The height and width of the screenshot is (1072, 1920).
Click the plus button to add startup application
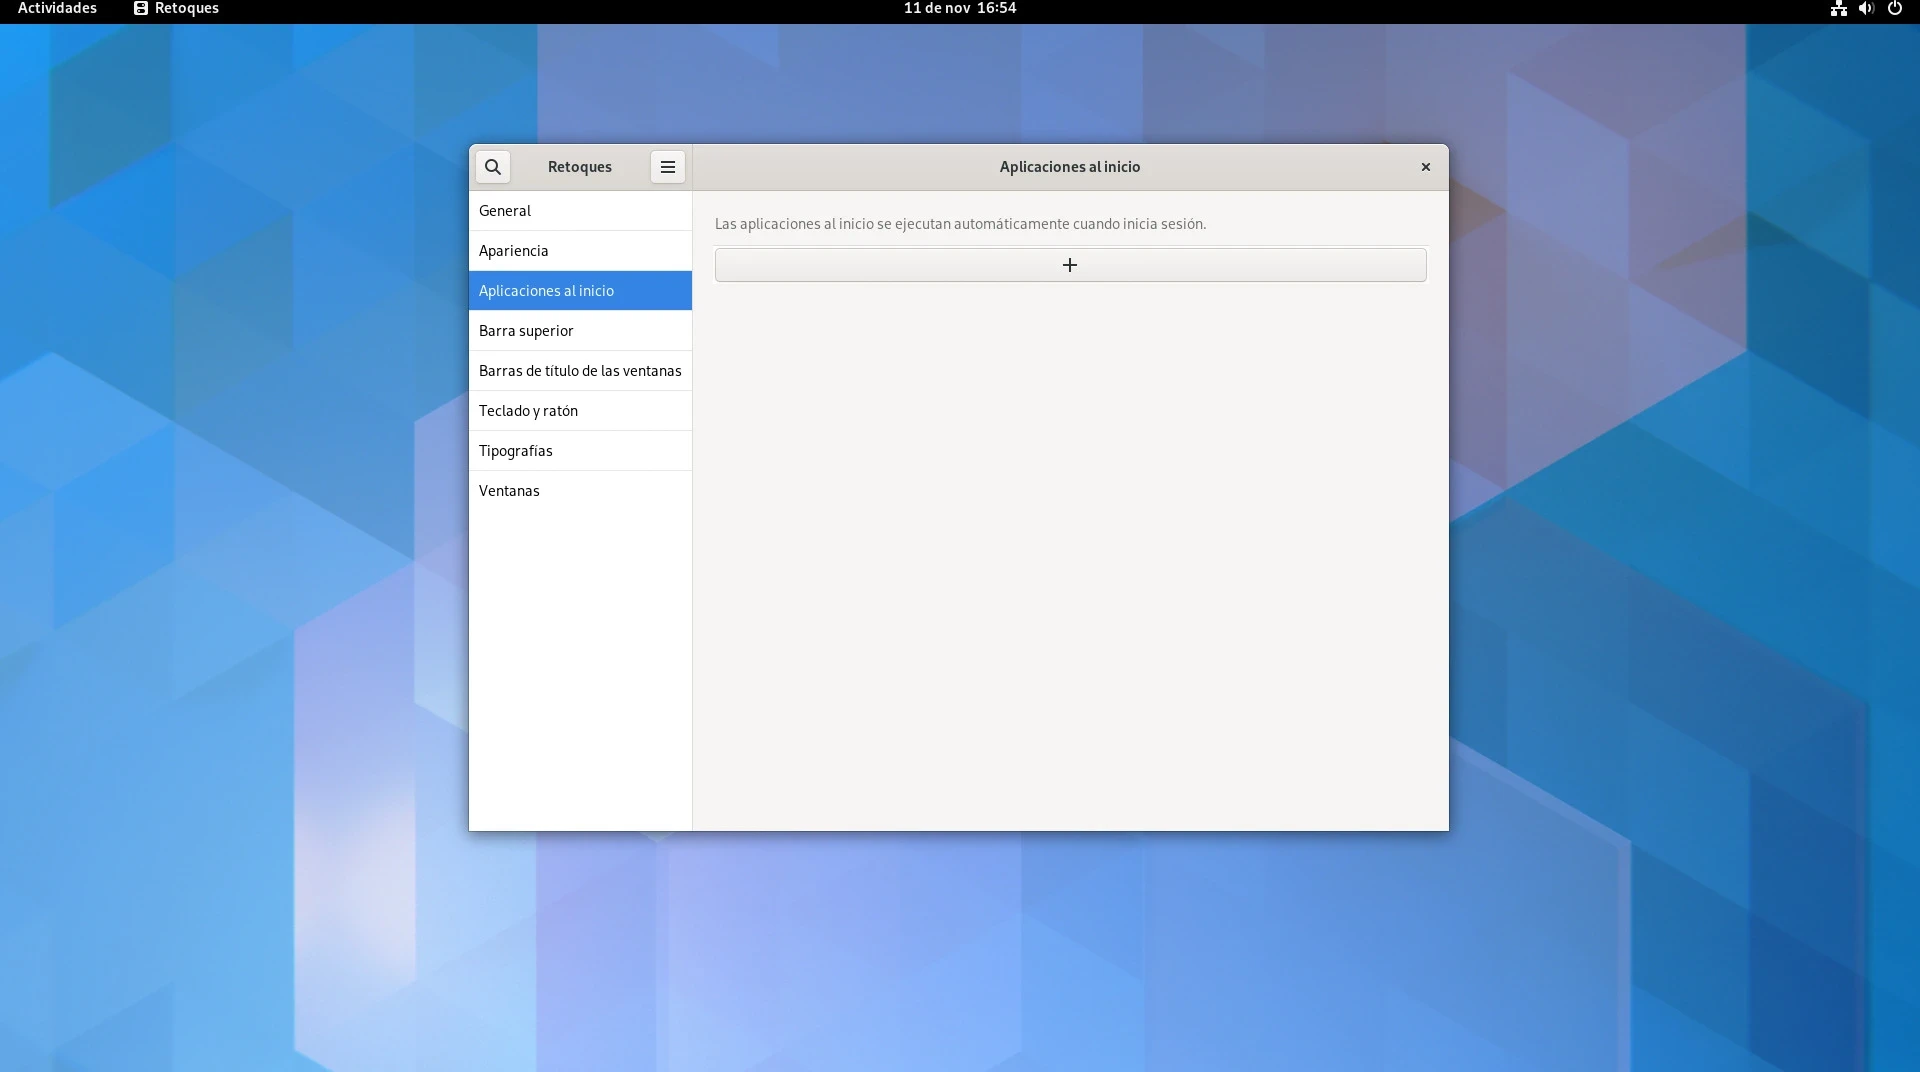tap(1070, 265)
